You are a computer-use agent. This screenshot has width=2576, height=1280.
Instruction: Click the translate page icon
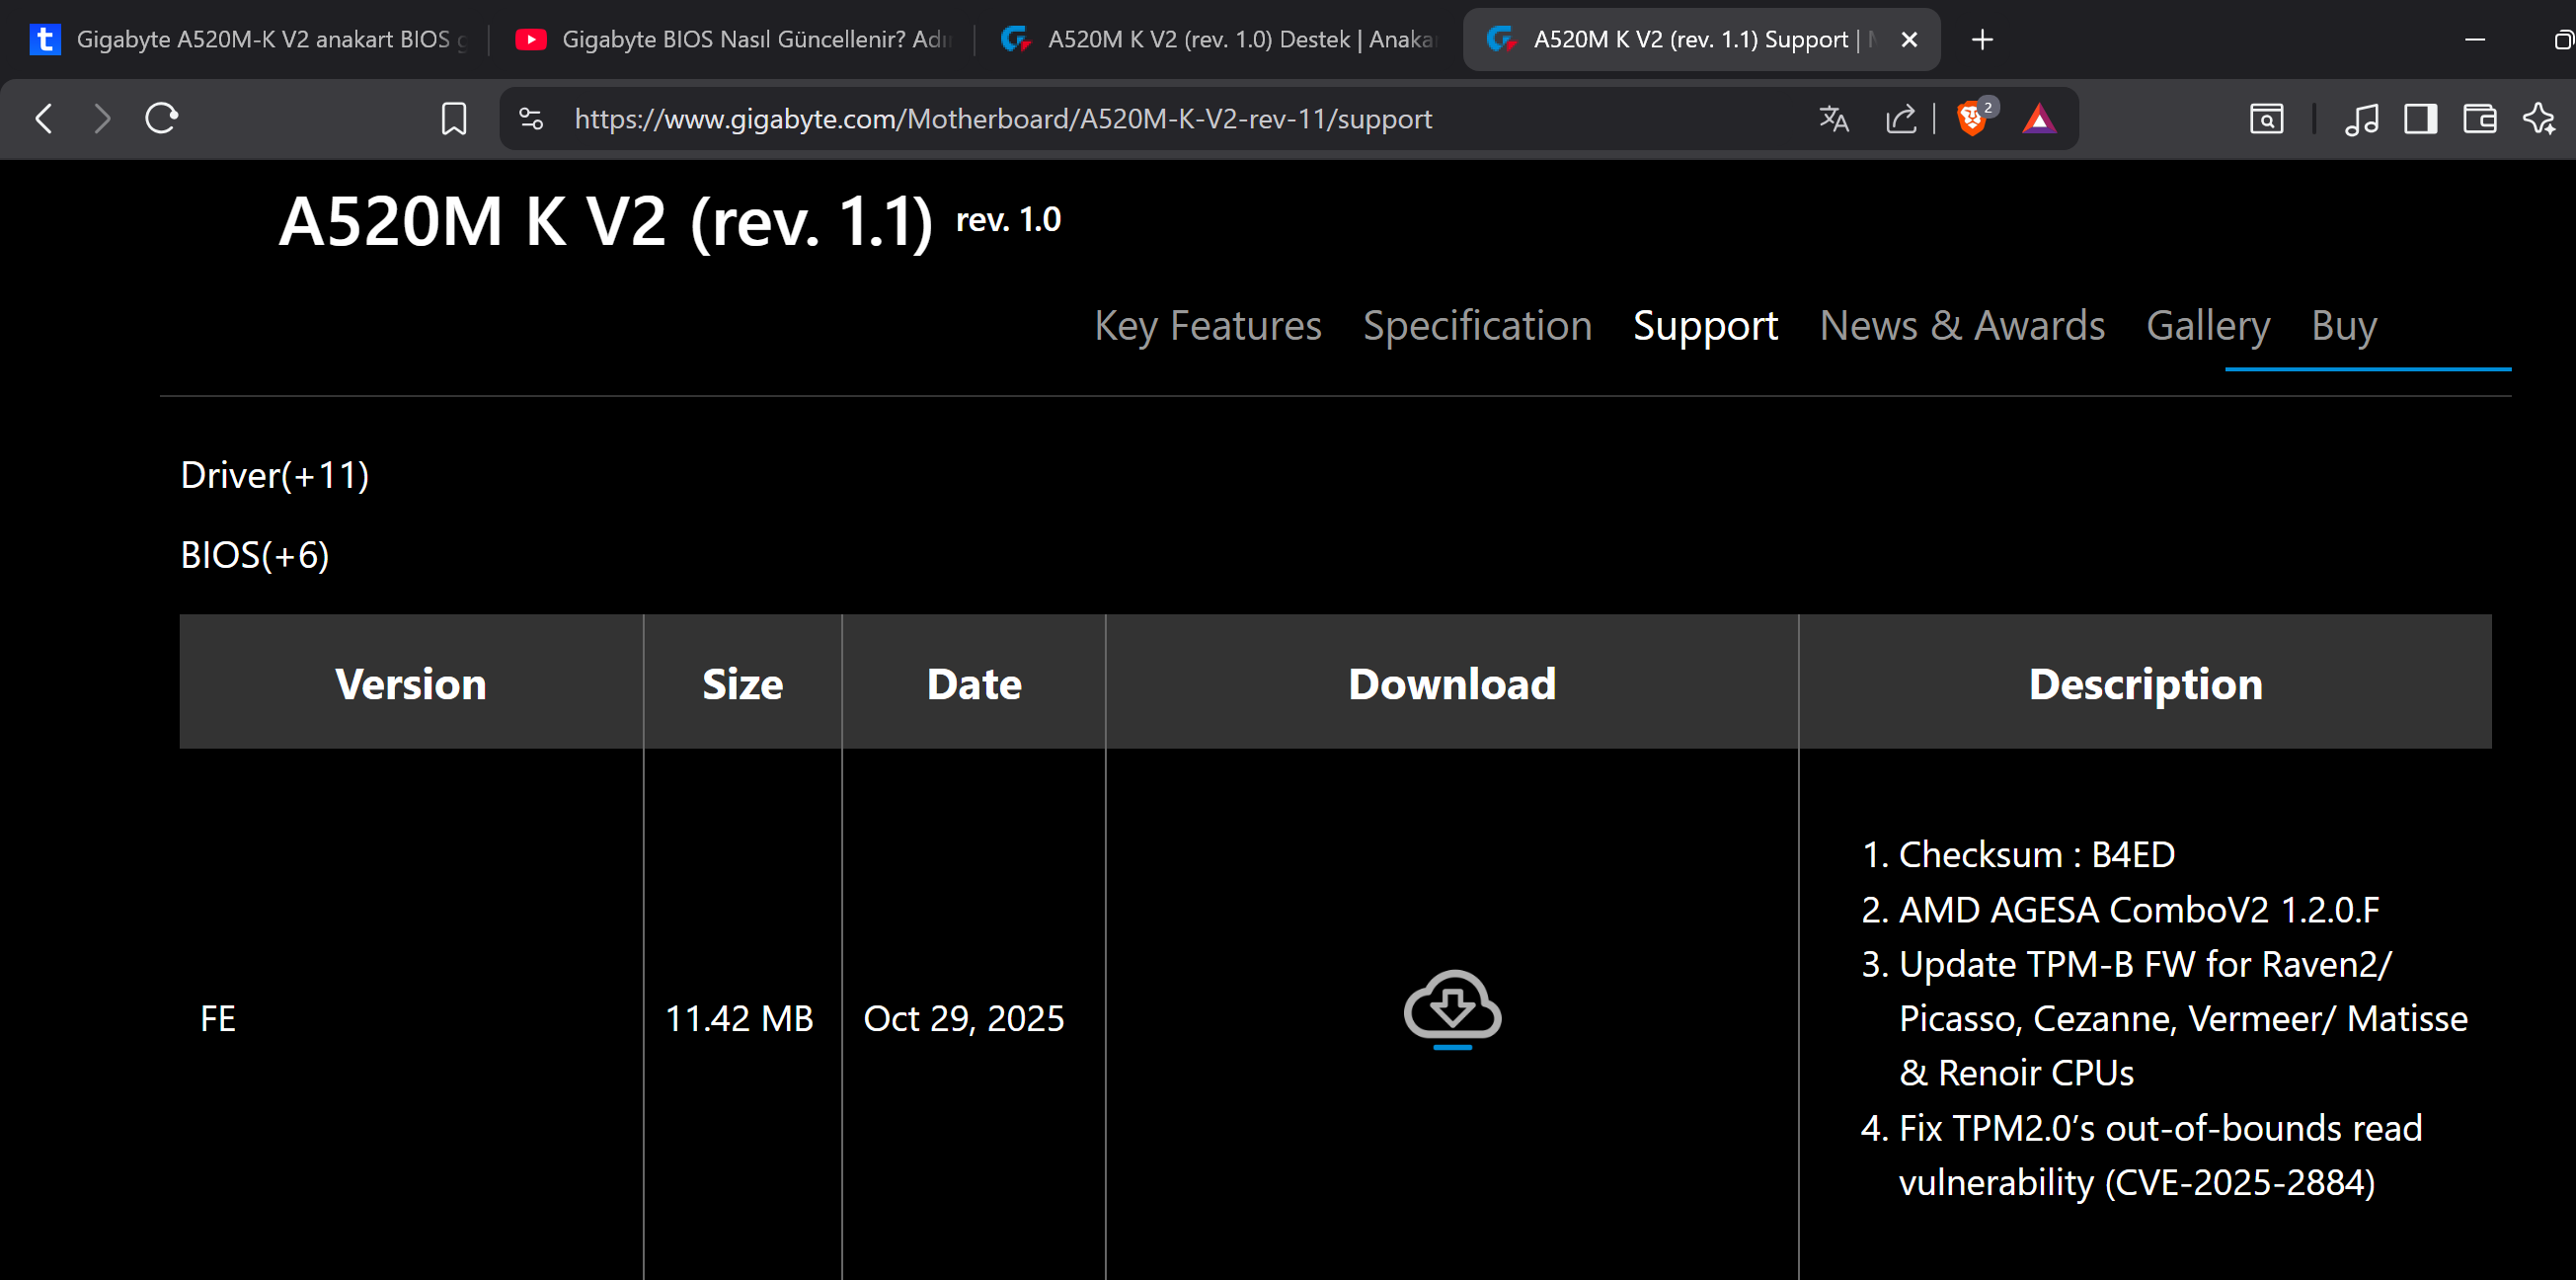pos(1833,119)
